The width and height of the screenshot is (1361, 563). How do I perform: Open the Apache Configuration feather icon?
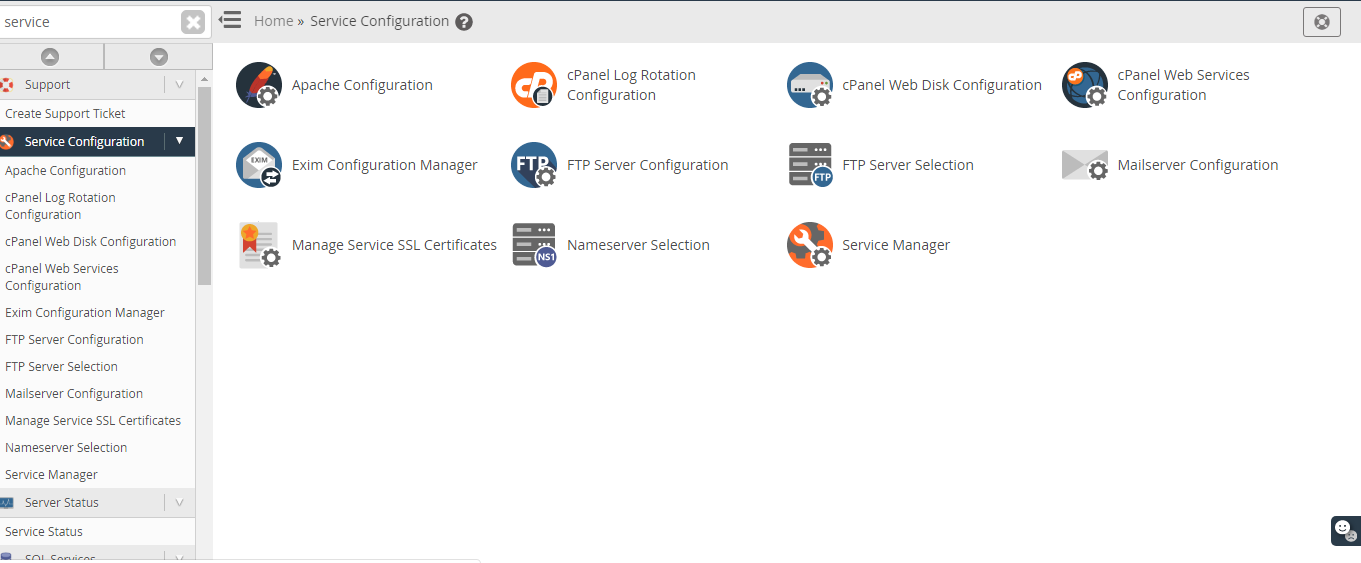259,85
